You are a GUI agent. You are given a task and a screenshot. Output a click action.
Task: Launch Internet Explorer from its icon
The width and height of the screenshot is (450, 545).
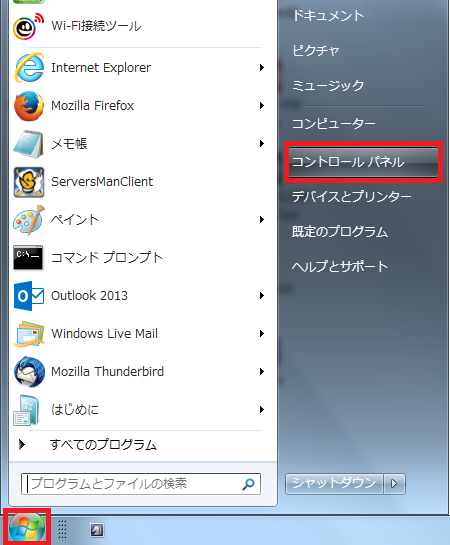[29, 67]
